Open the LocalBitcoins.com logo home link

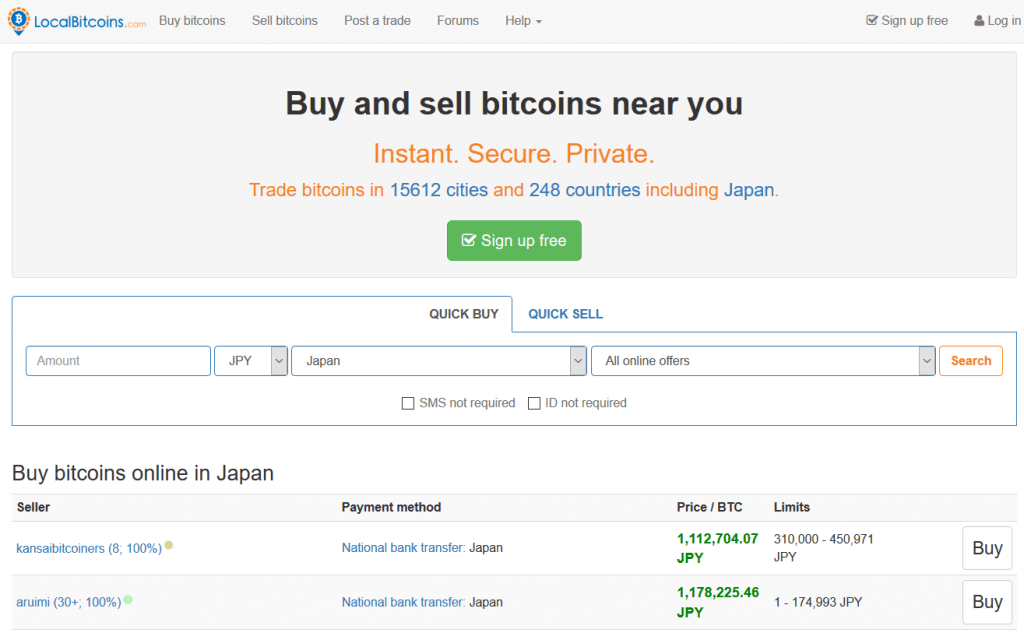click(77, 21)
